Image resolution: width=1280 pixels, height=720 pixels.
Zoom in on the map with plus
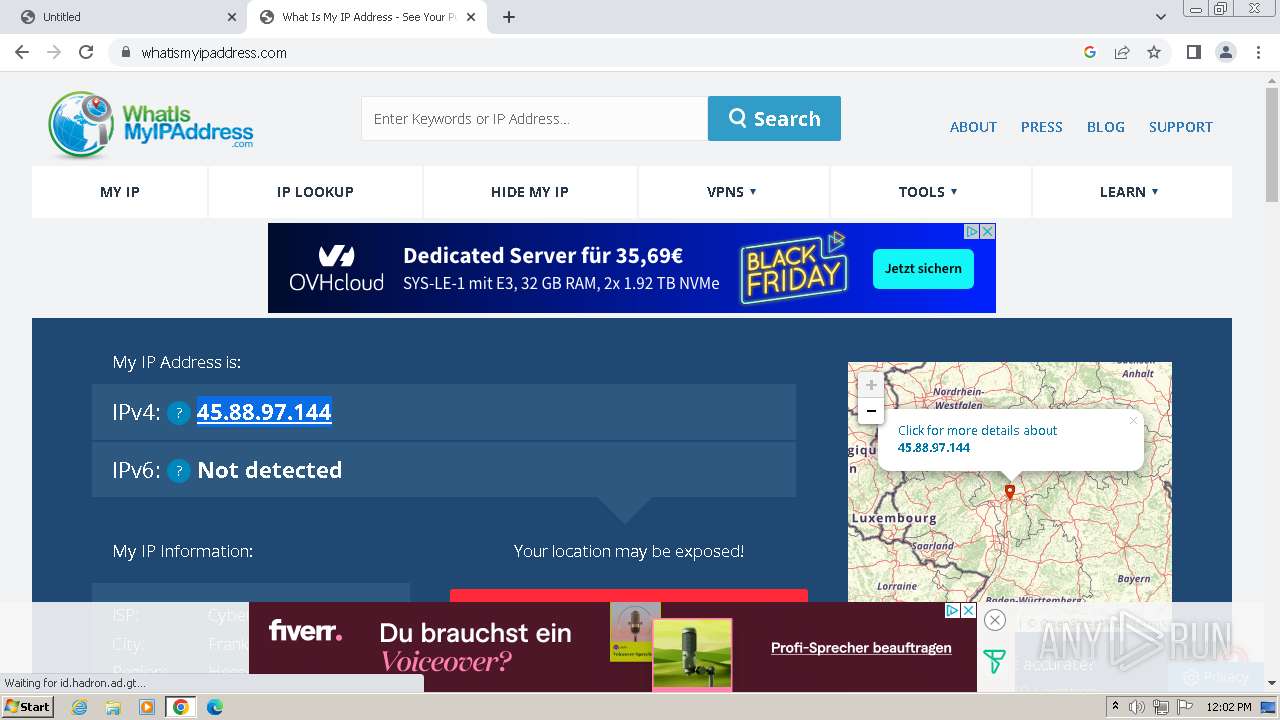(871, 385)
